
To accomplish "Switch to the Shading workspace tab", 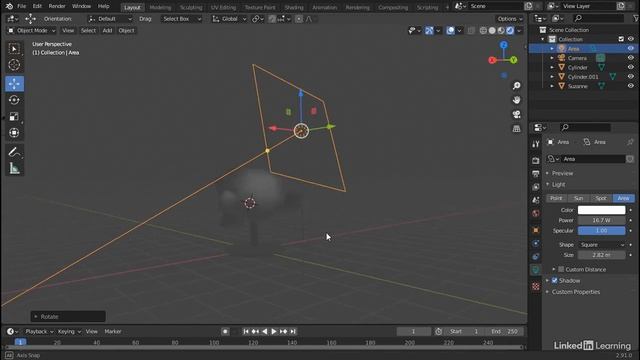I will (x=294, y=7).
